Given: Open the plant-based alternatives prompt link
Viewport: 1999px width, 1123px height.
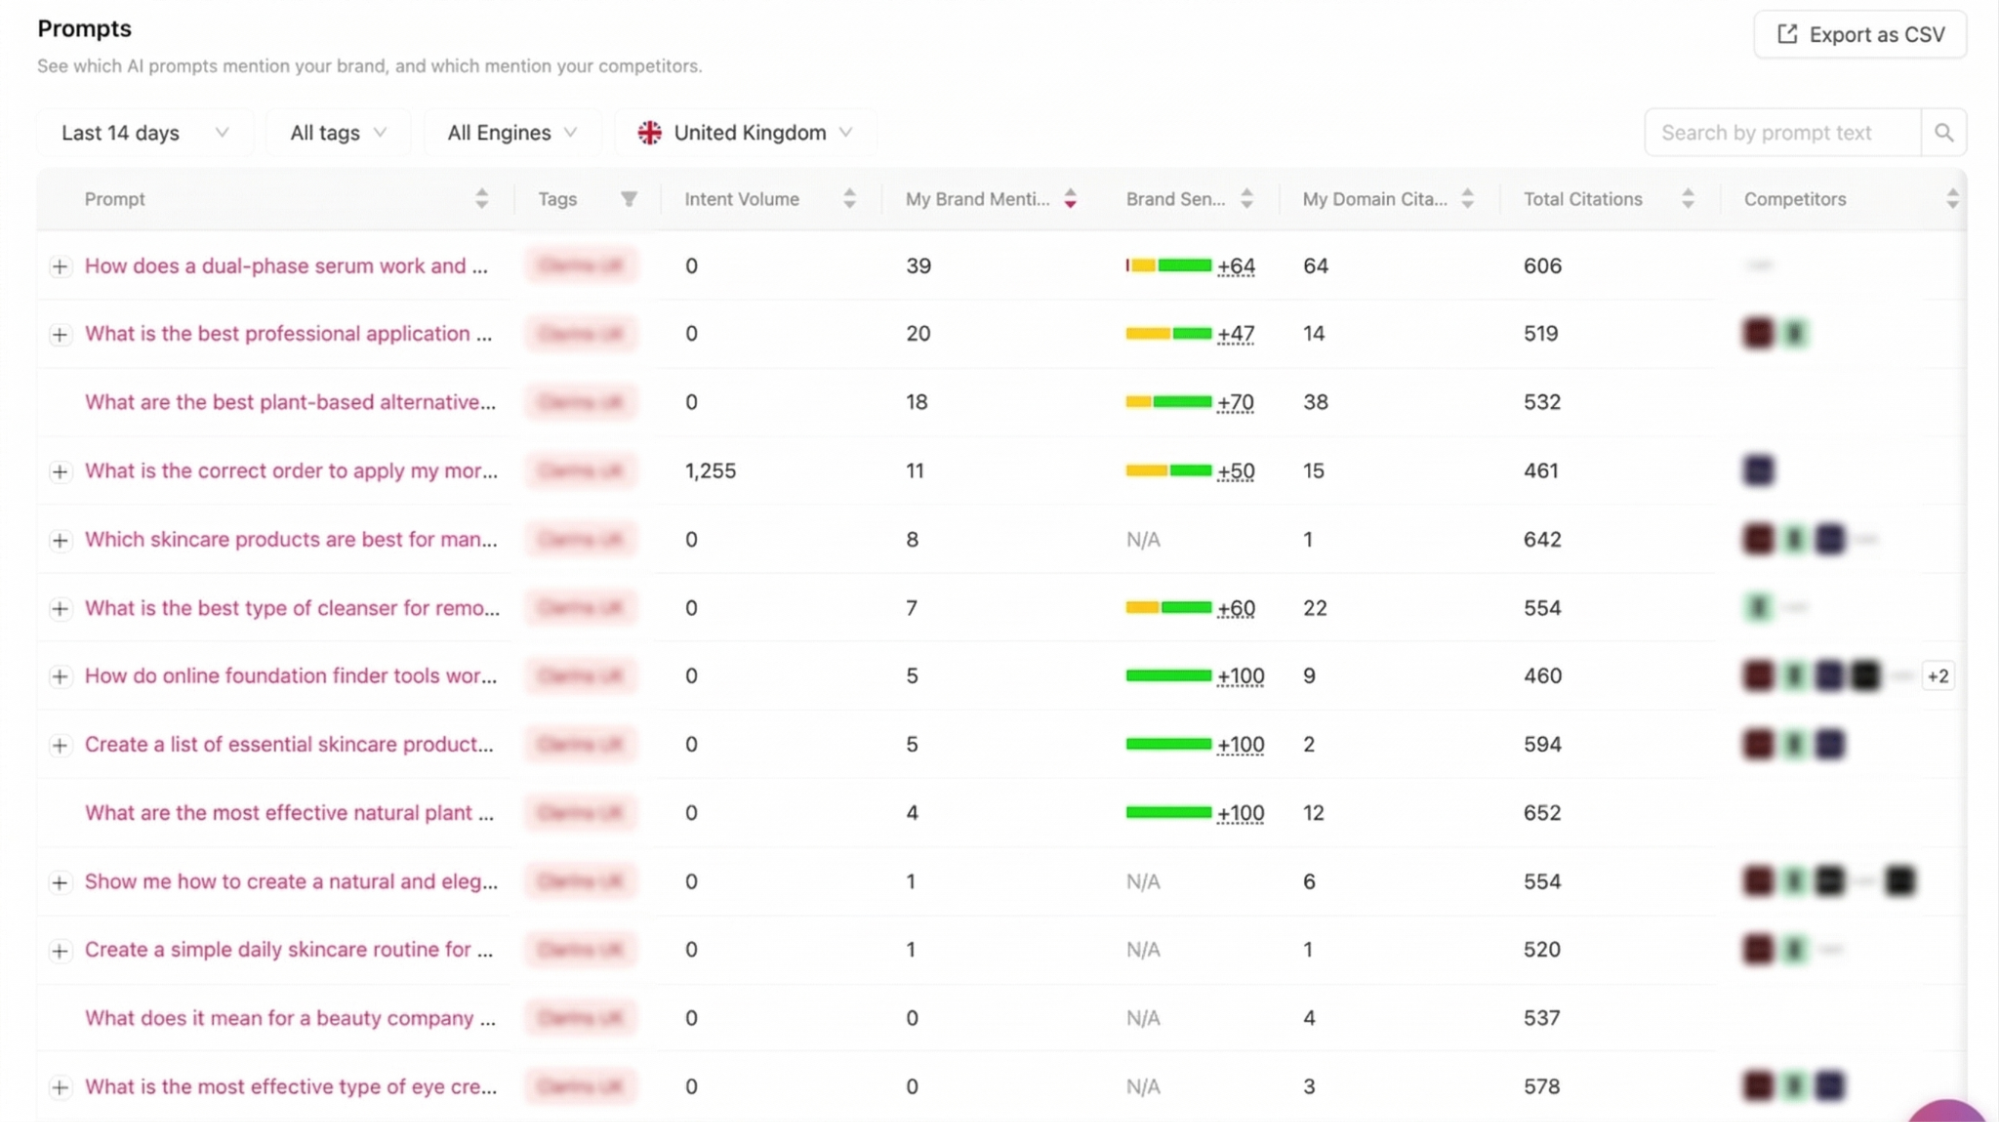Looking at the screenshot, I should (x=290, y=402).
